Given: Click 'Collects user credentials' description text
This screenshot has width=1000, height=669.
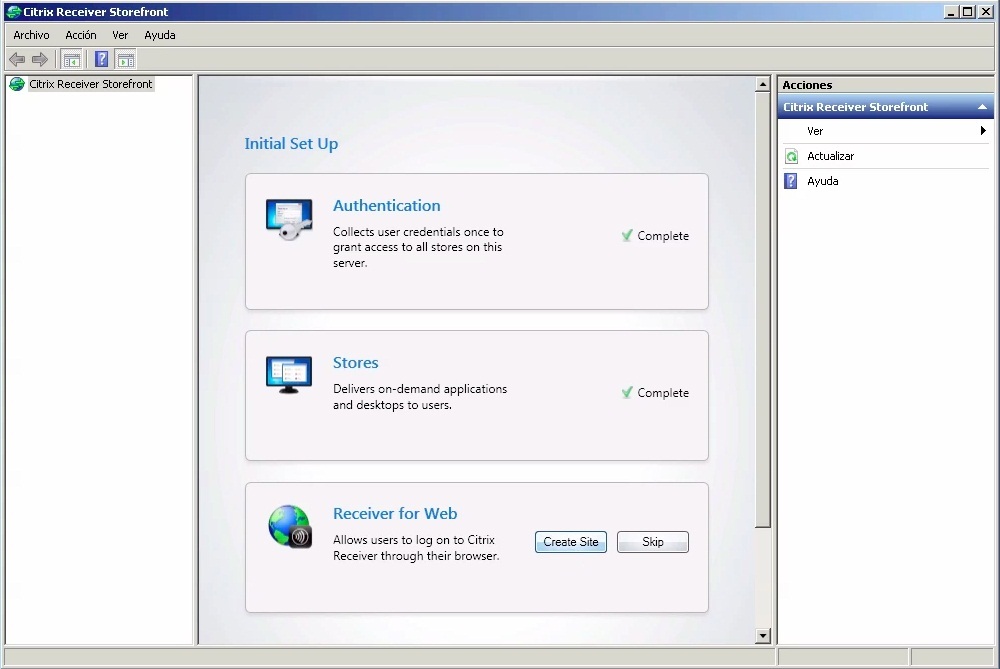Looking at the screenshot, I should pos(418,247).
